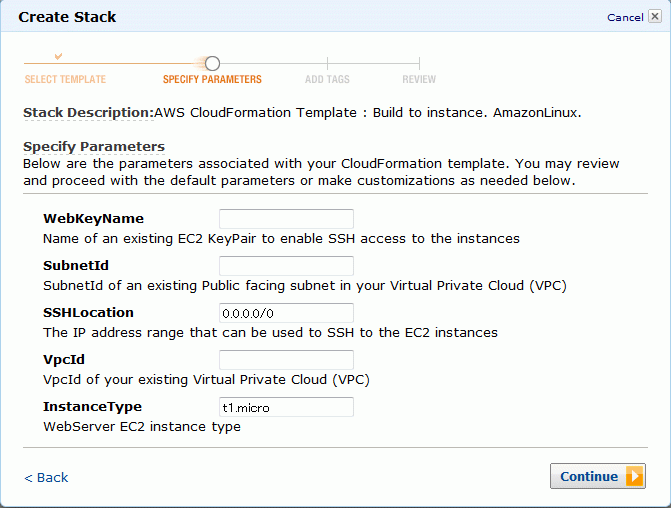Viewport: 671px width, 508px height.
Task: Open the Review step label
Action: coord(419,79)
